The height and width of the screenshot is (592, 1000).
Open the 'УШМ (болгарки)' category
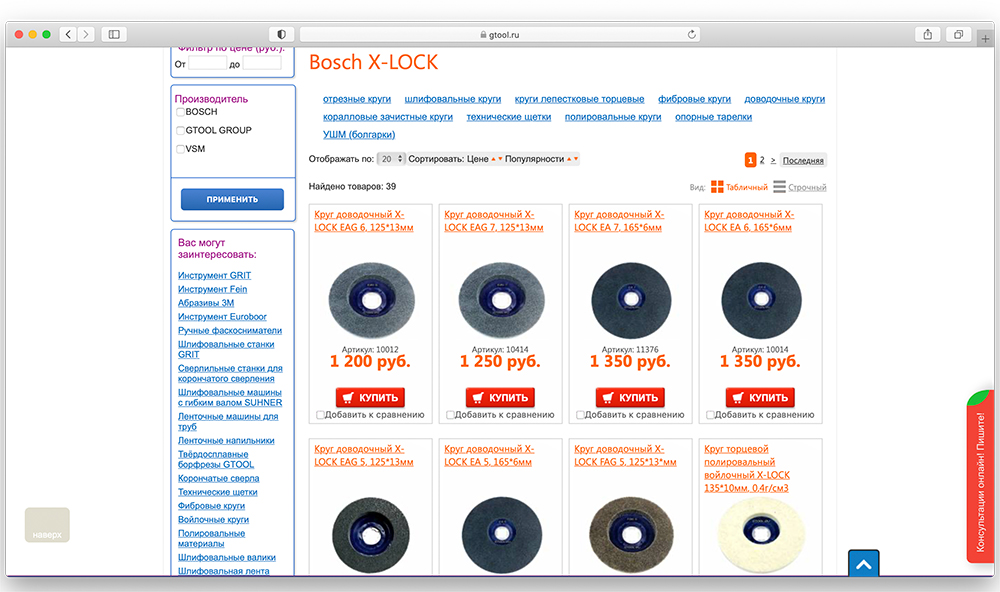coord(359,135)
